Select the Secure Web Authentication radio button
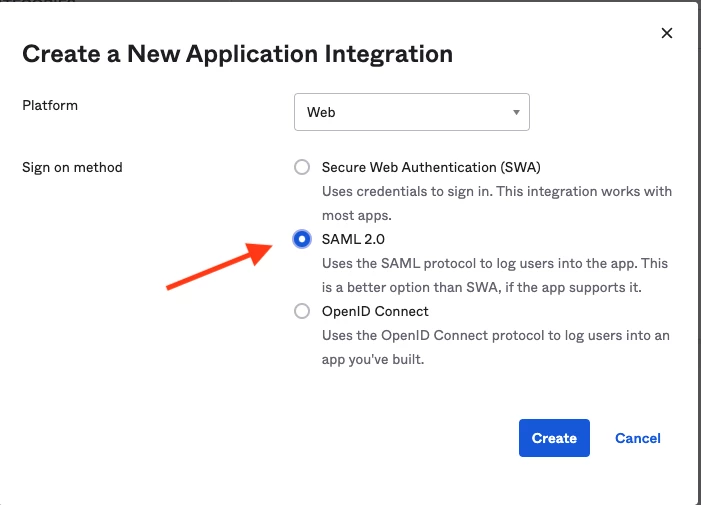This screenshot has height=505, width=701. [x=302, y=167]
